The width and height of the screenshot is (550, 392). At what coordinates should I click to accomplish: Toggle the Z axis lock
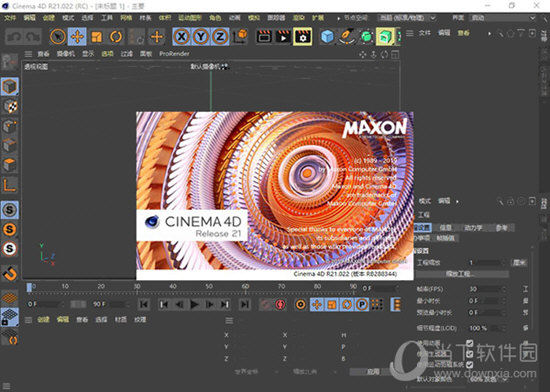[220, 36]
